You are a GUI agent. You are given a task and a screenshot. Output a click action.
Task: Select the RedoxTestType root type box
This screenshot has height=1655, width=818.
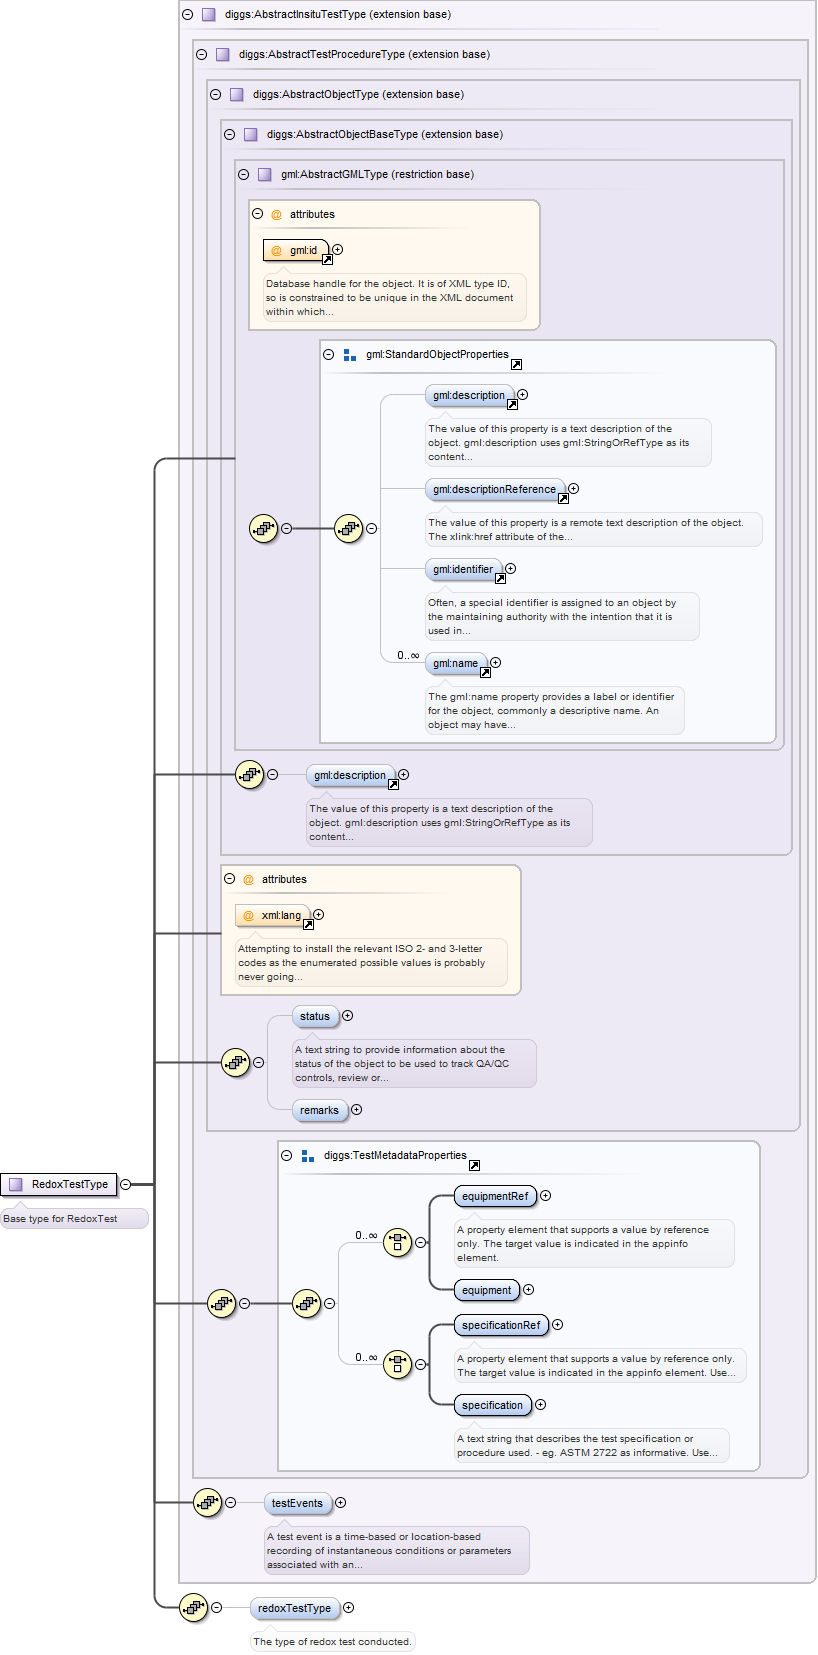(59, 1184)
